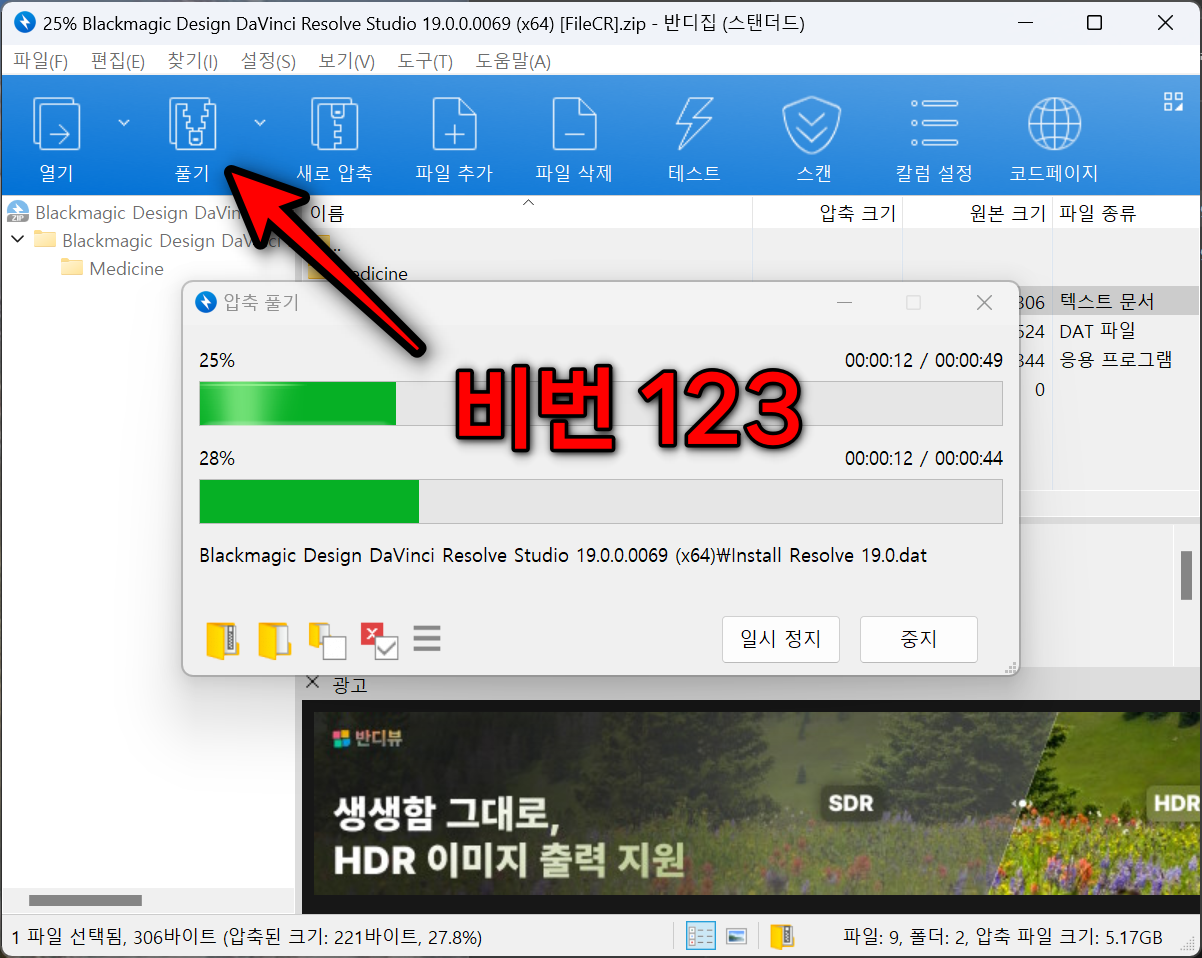Click the extraction file path text

[563, 555]
